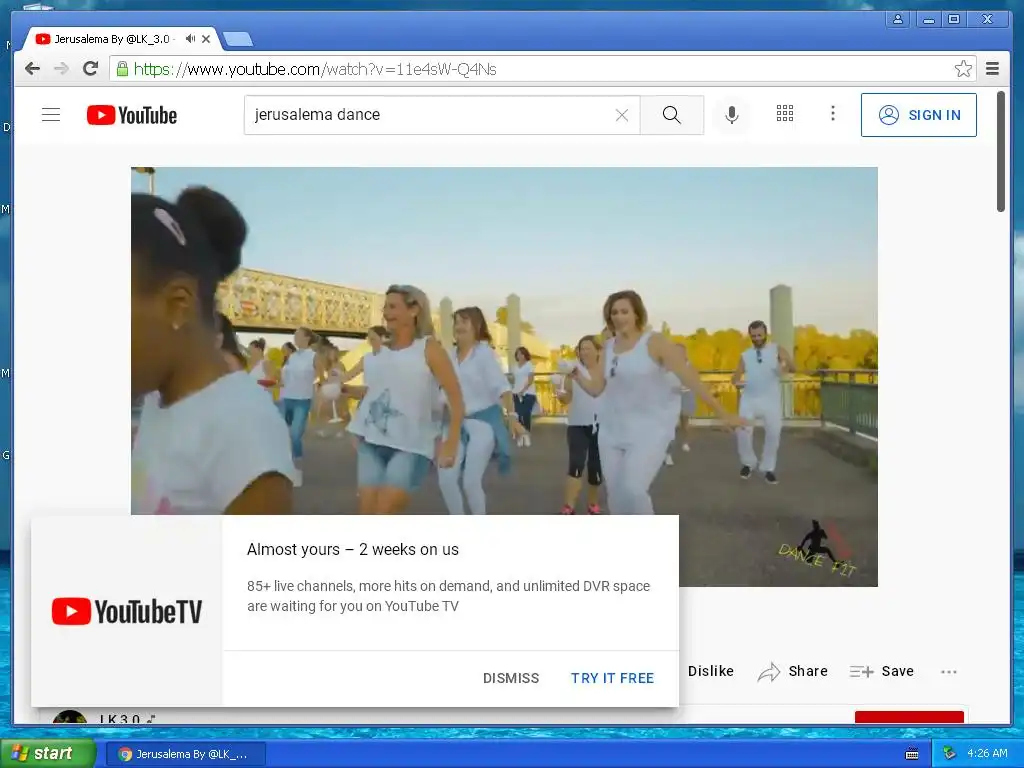
Task: Click Dislike on the video
Action: (711, 671)
